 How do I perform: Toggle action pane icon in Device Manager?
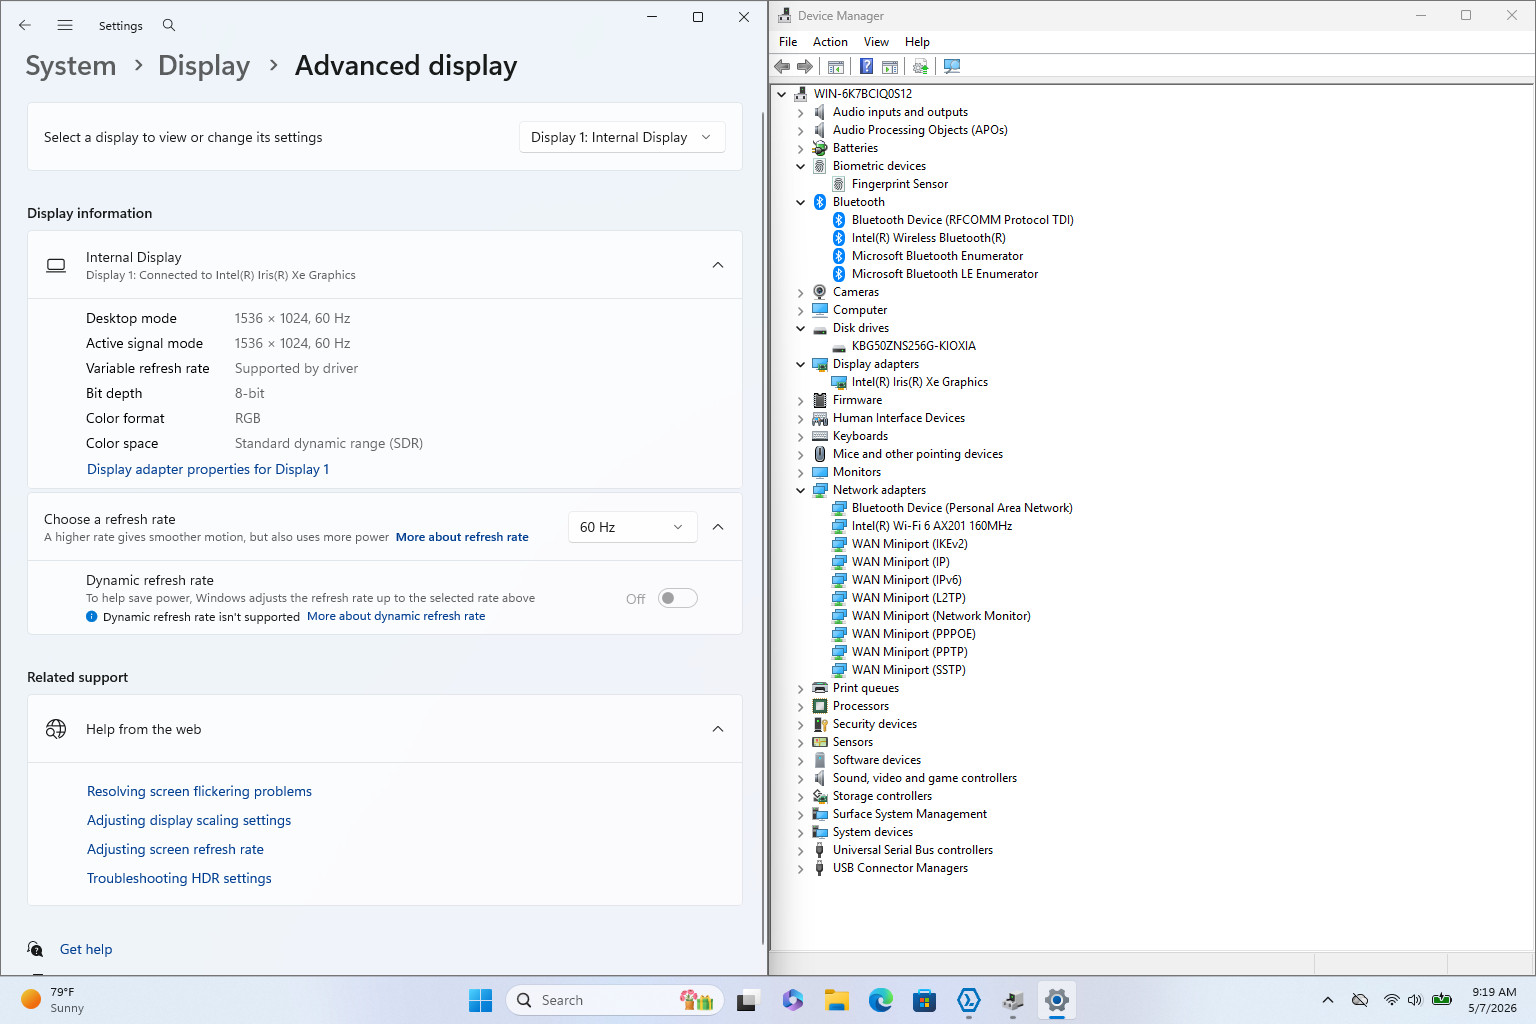point(889,66)
